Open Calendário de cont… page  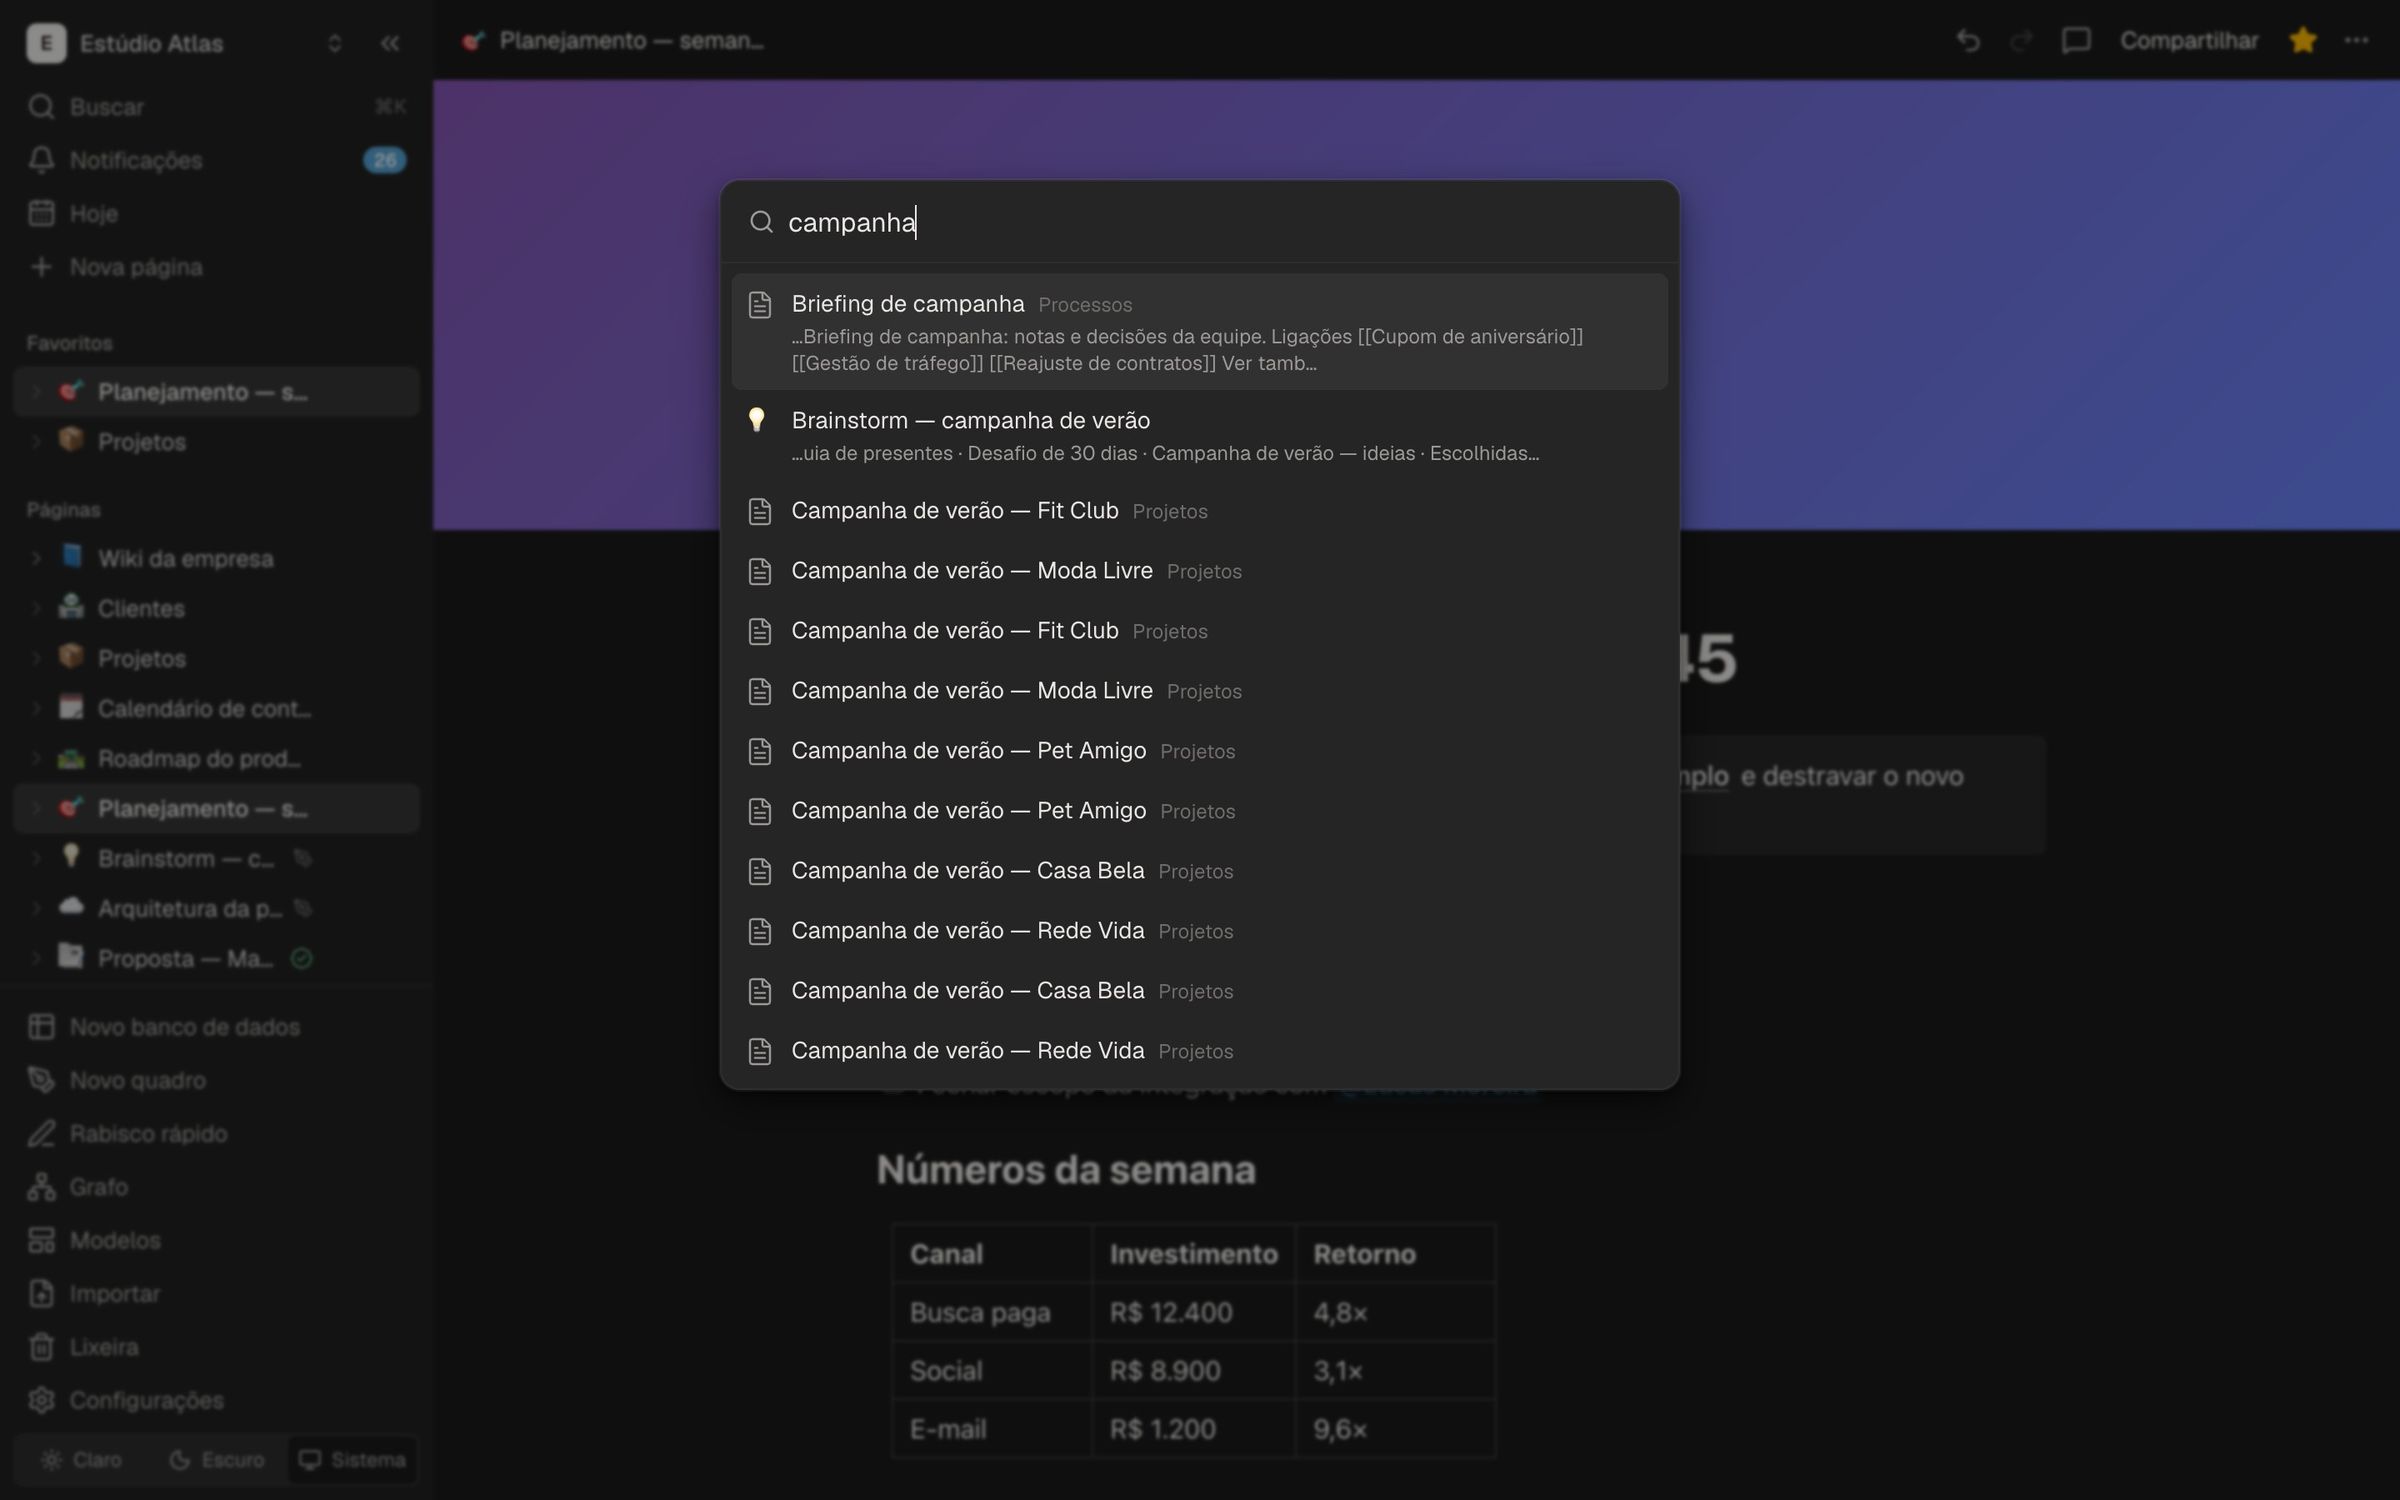[x=216, y=708]
